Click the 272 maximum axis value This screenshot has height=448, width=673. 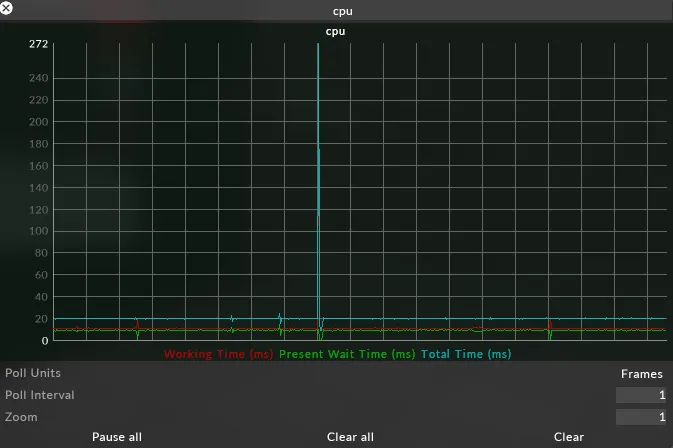39,44
